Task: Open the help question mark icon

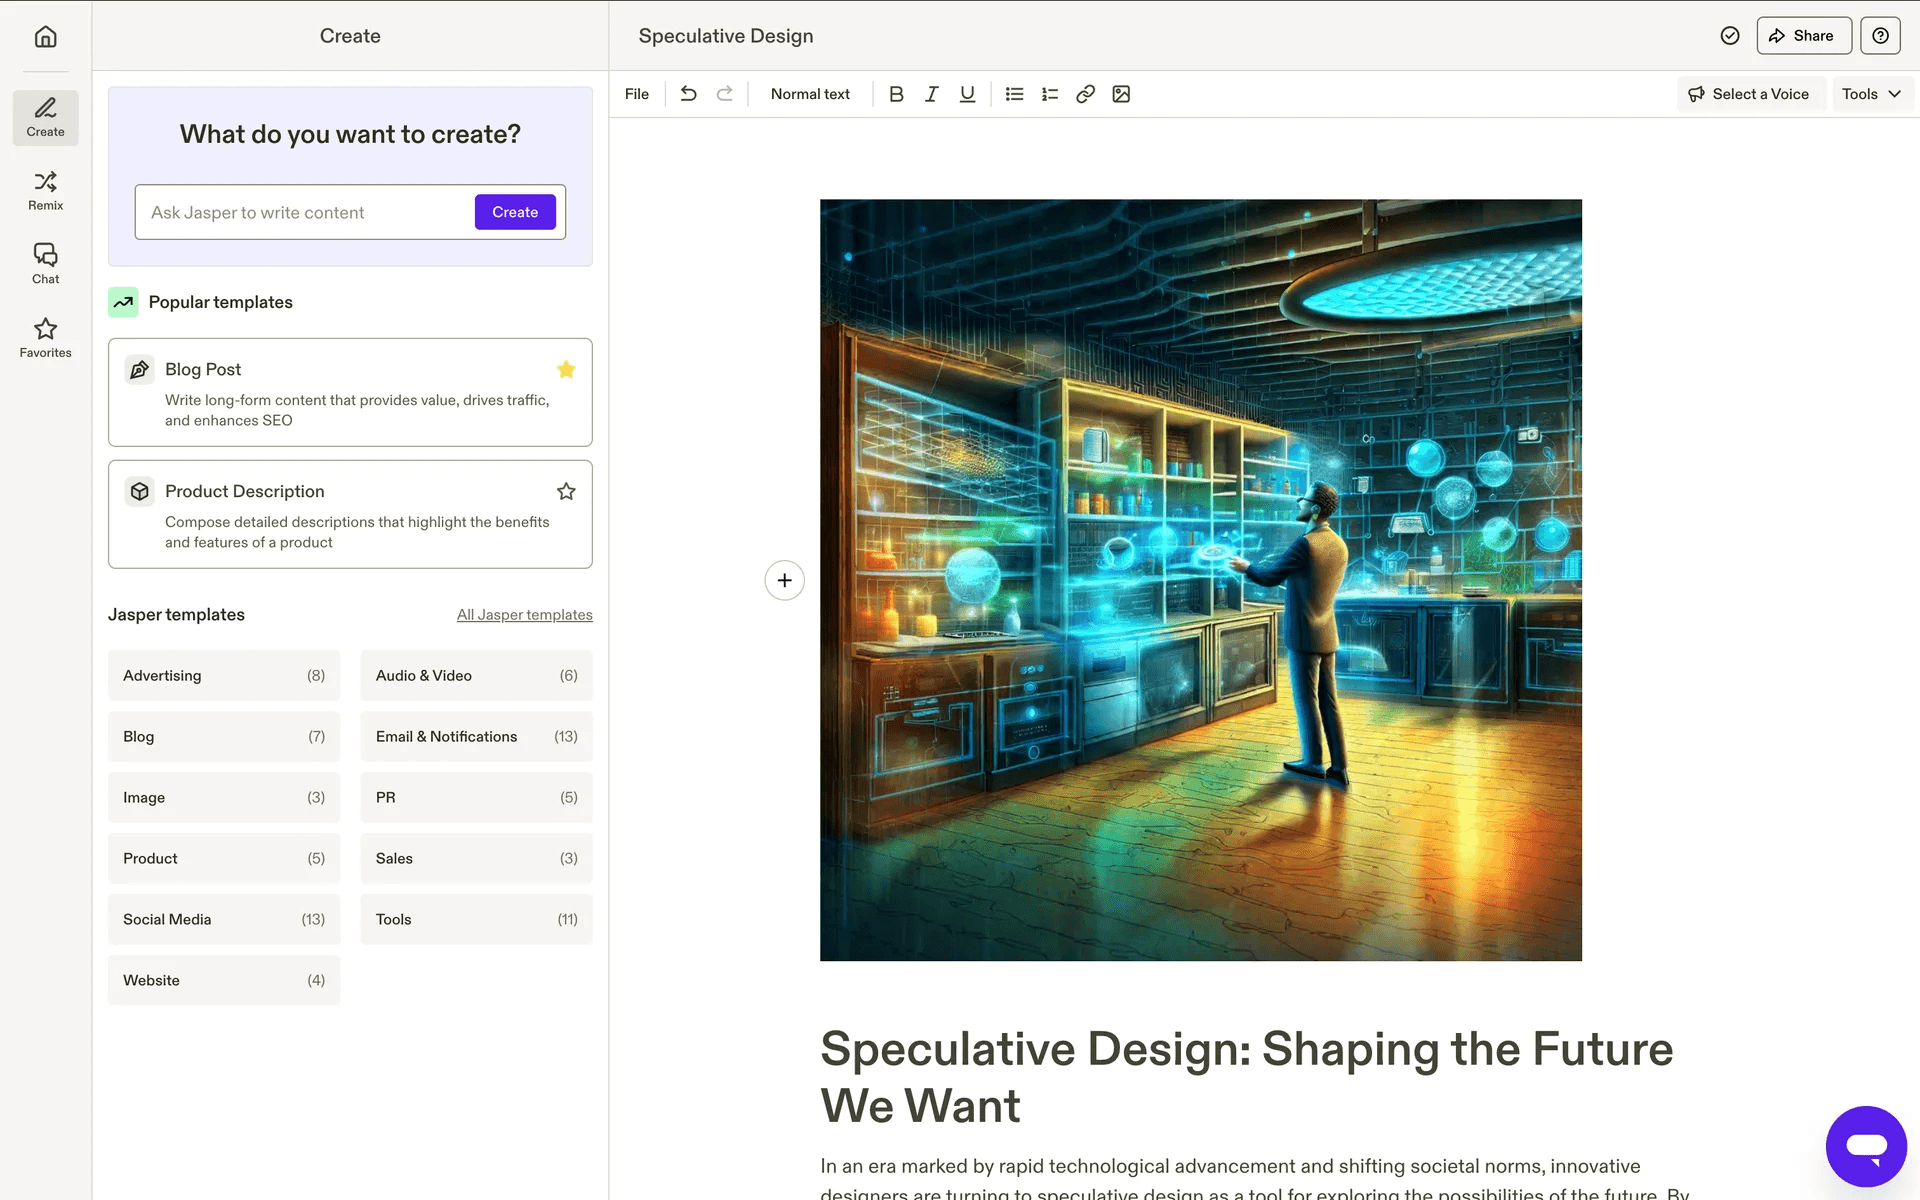Action: pos(1880,36)
